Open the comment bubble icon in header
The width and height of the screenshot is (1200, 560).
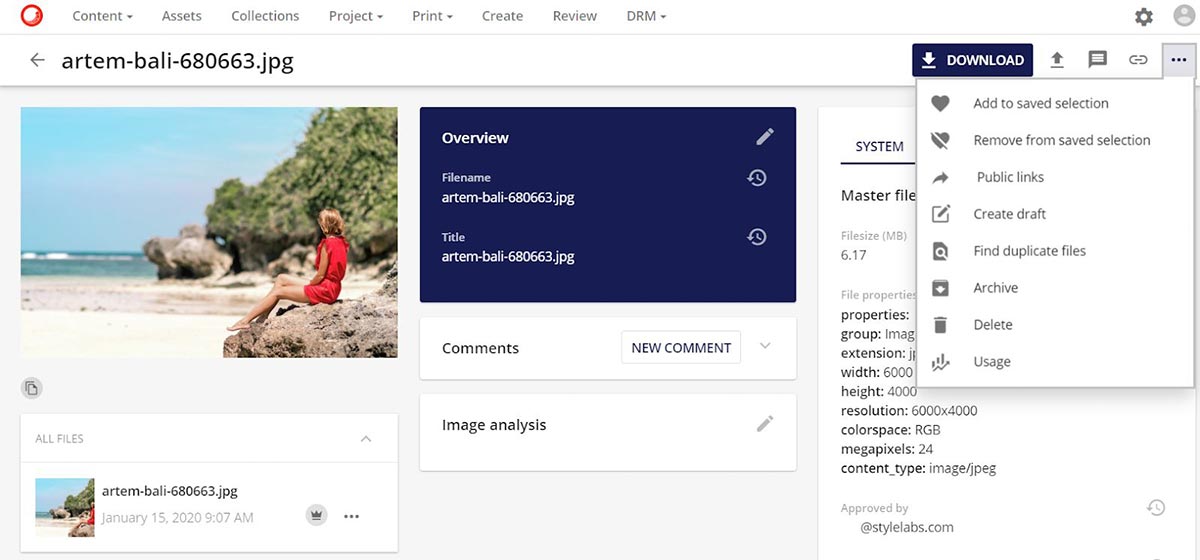tap(1098, 60)
